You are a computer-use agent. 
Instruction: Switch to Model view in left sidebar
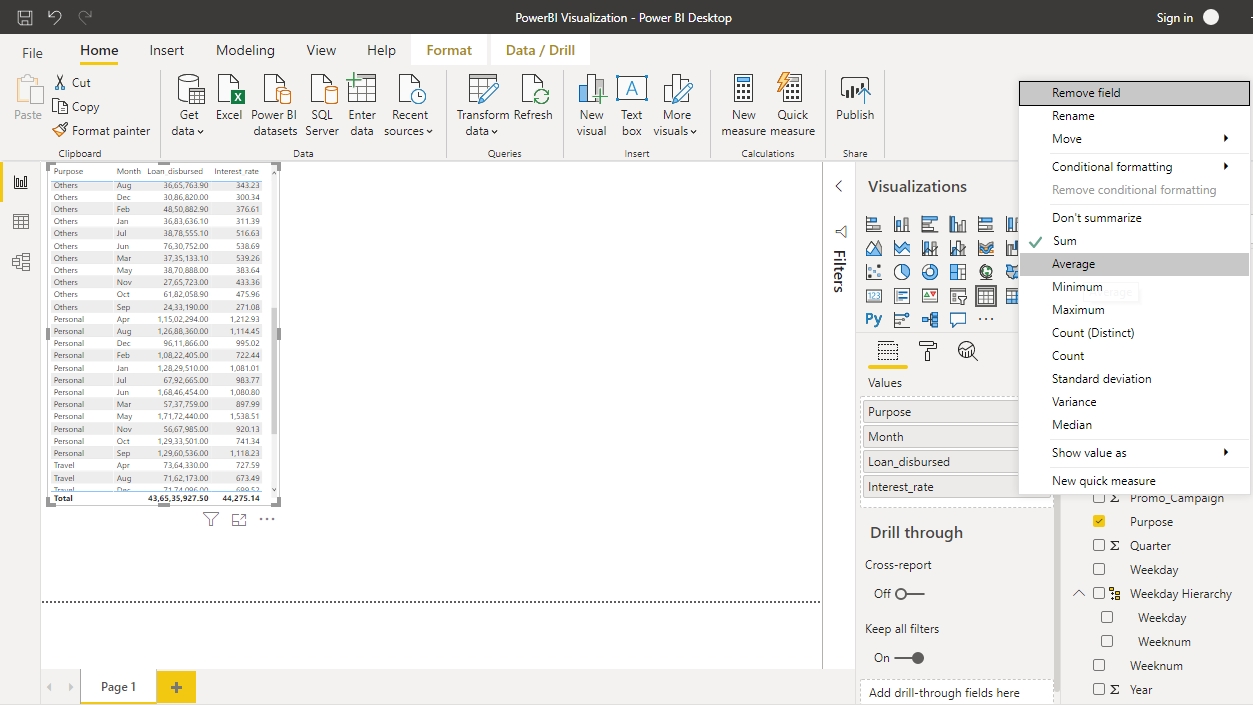tap(20, 262)
